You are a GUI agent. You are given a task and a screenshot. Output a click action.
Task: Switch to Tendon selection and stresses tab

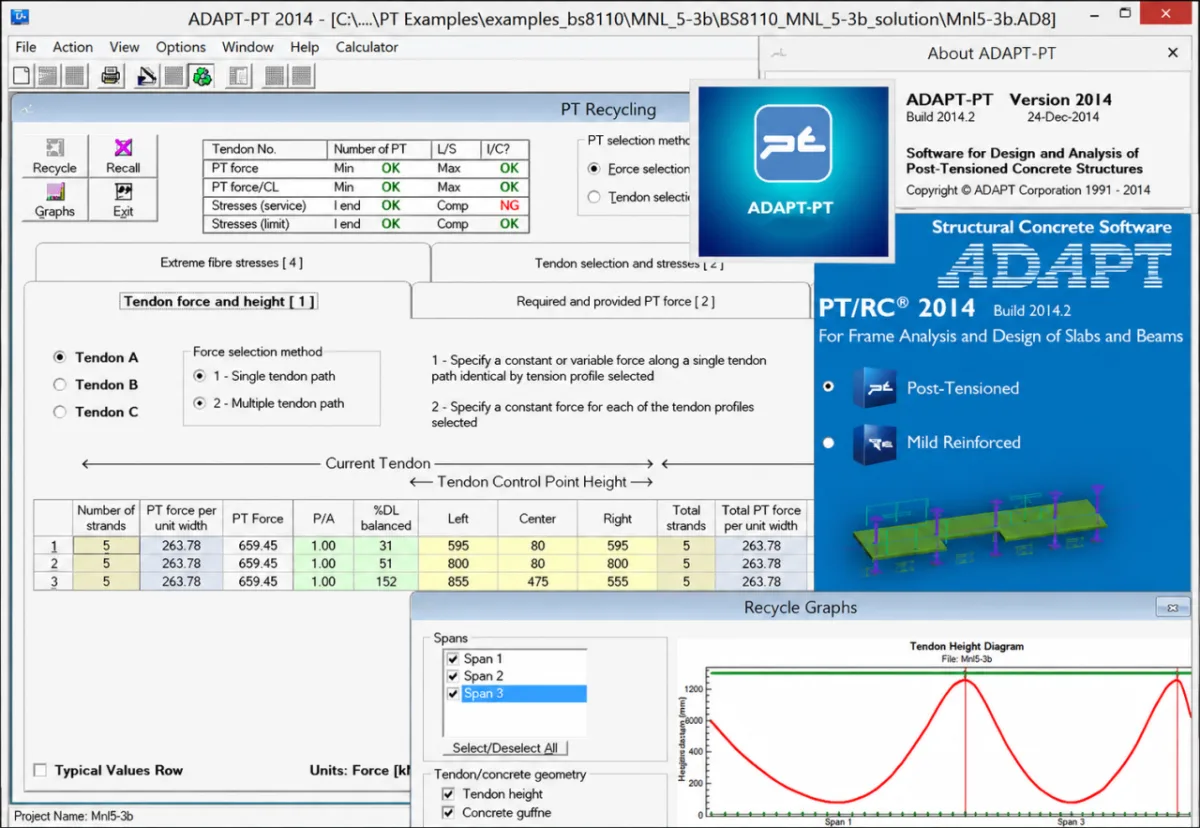[620, 264]
